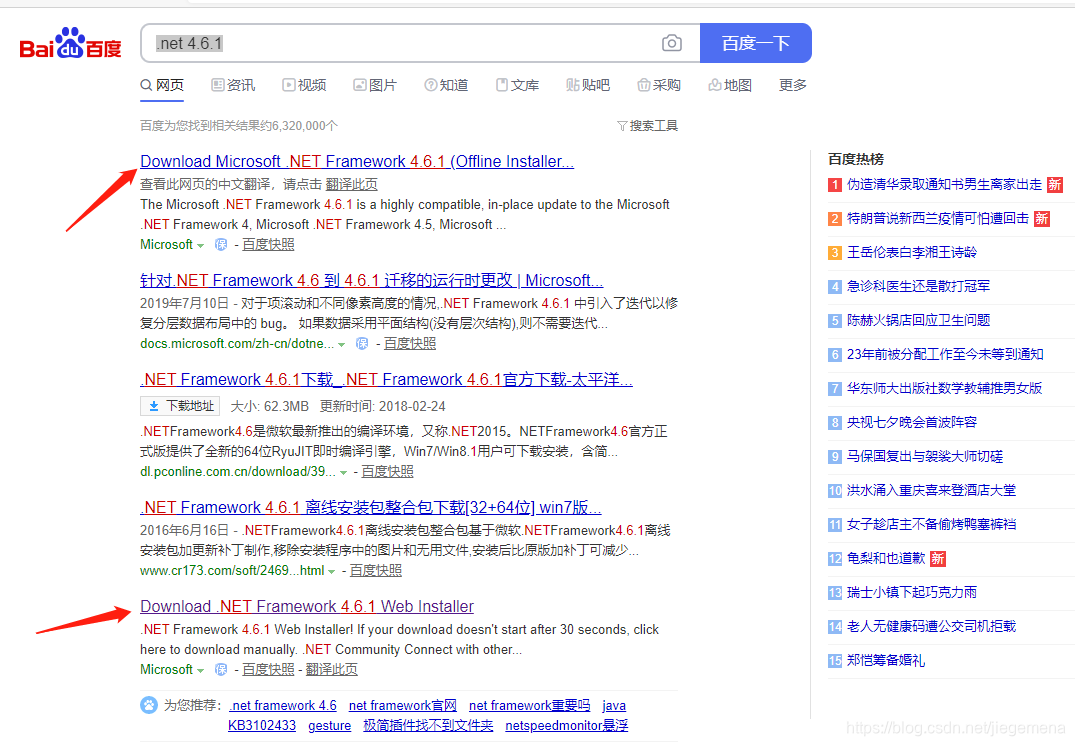Open suggested search 极简插件找不到文件夹
Viewport: 1075px width, 746px height.
428,725
